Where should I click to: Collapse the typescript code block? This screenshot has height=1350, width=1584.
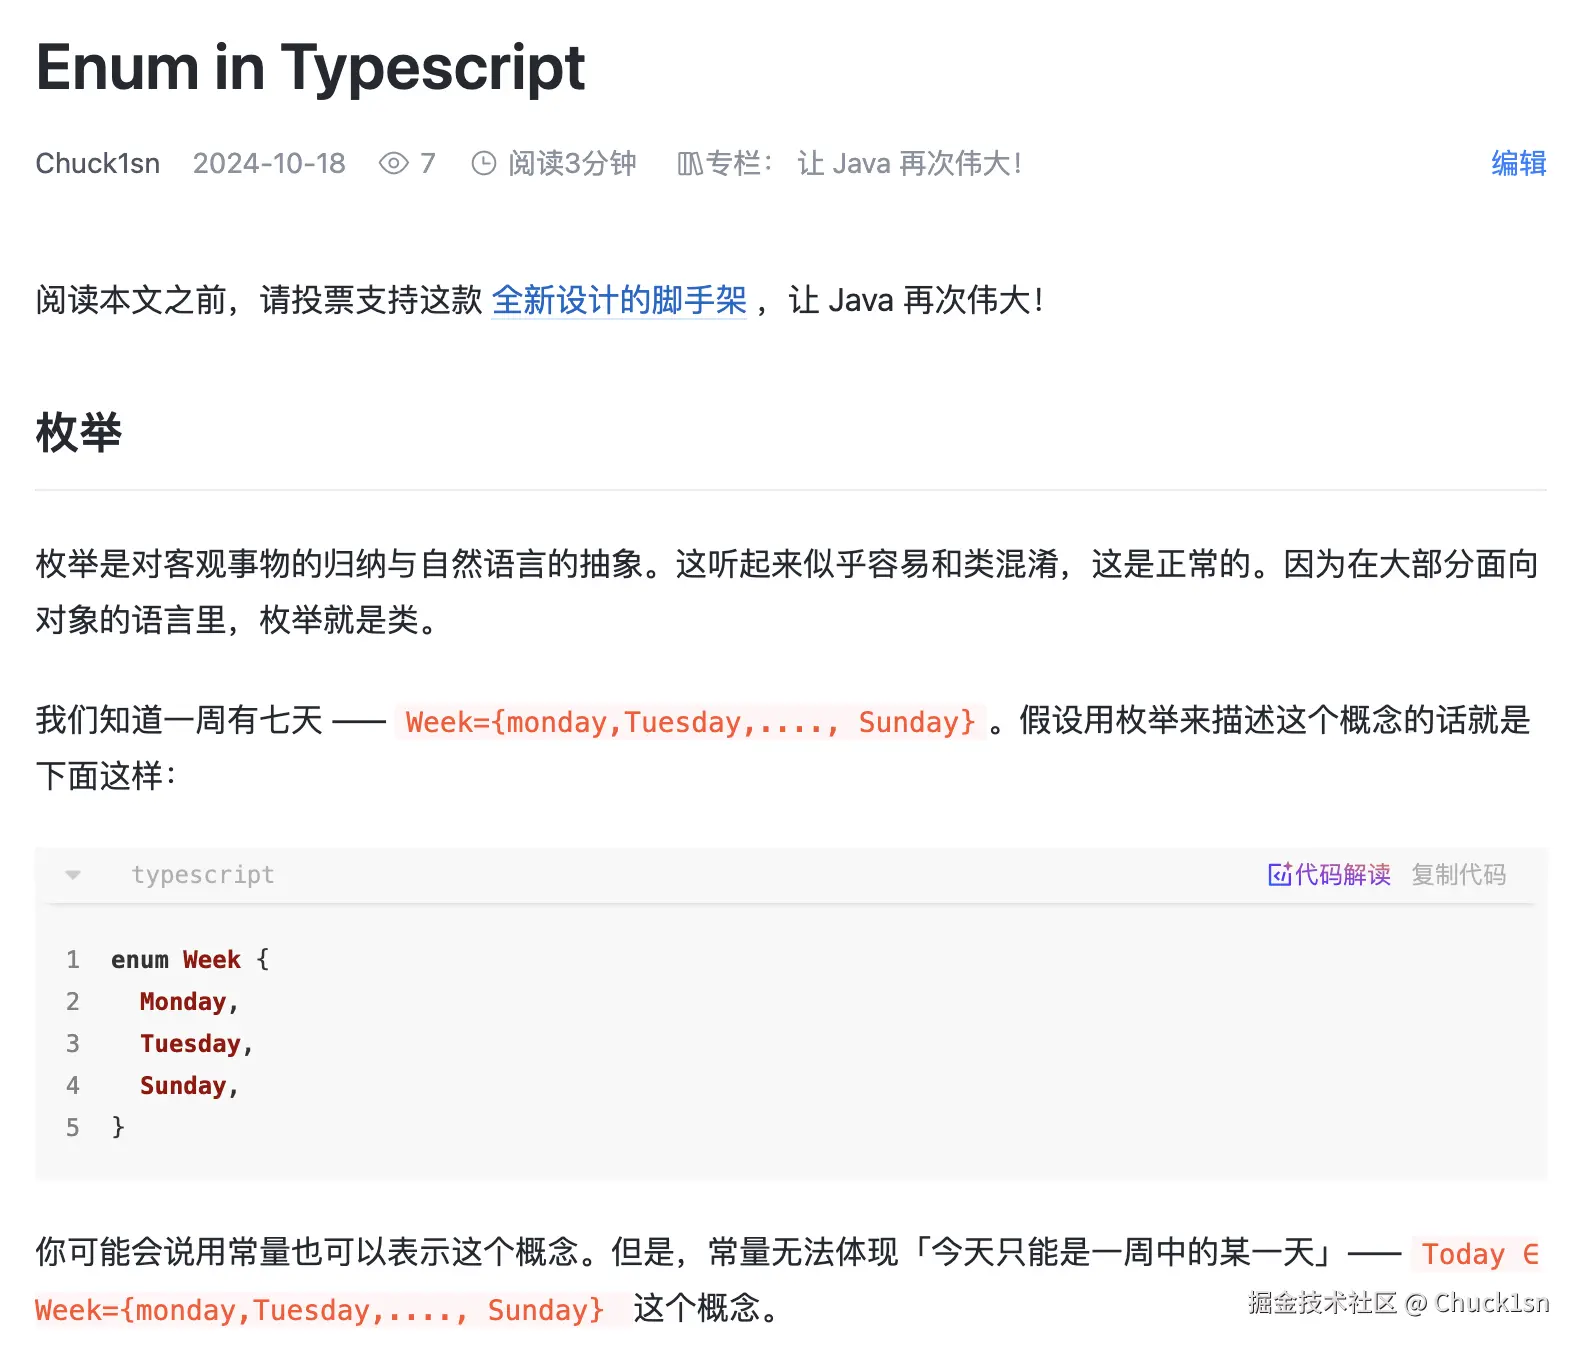(x=73, y=875)
